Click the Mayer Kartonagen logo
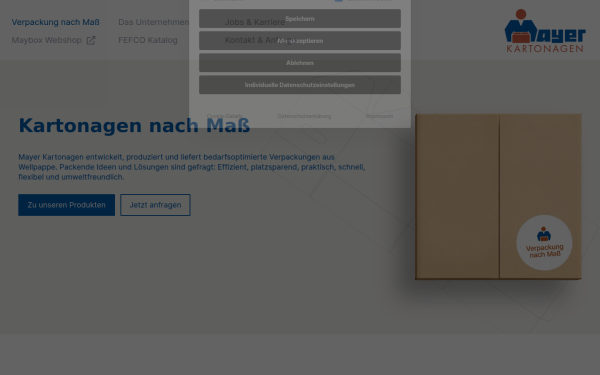 [545, 31]
